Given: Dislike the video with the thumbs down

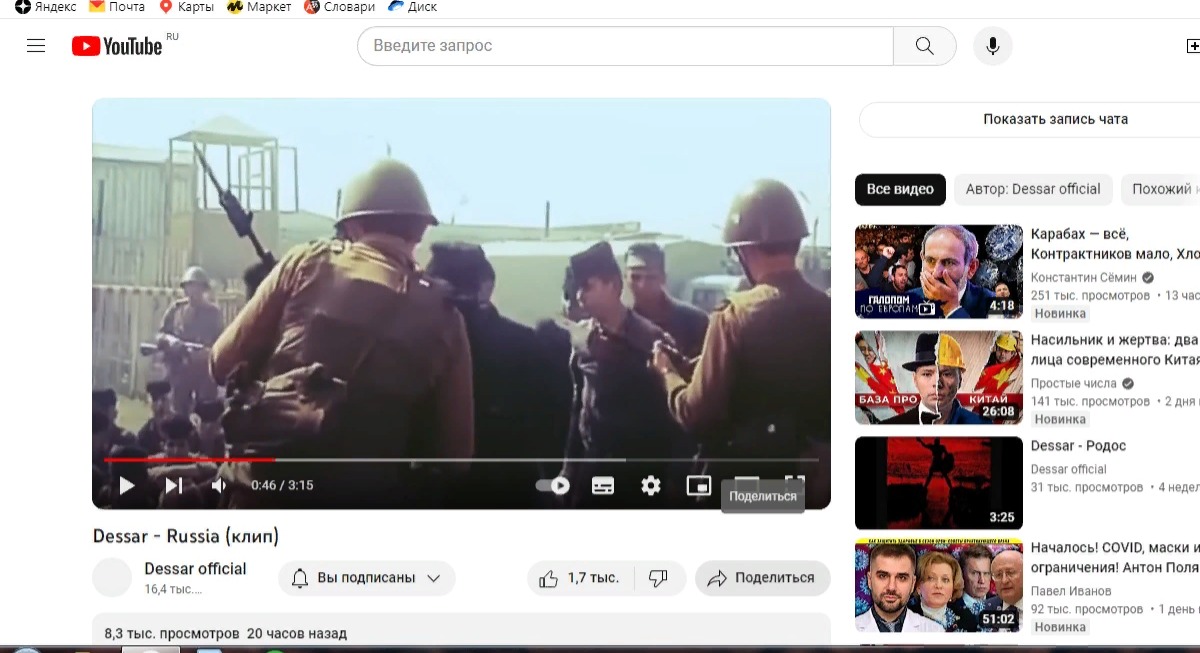Looking at the screenshot, I should point(659,578).
